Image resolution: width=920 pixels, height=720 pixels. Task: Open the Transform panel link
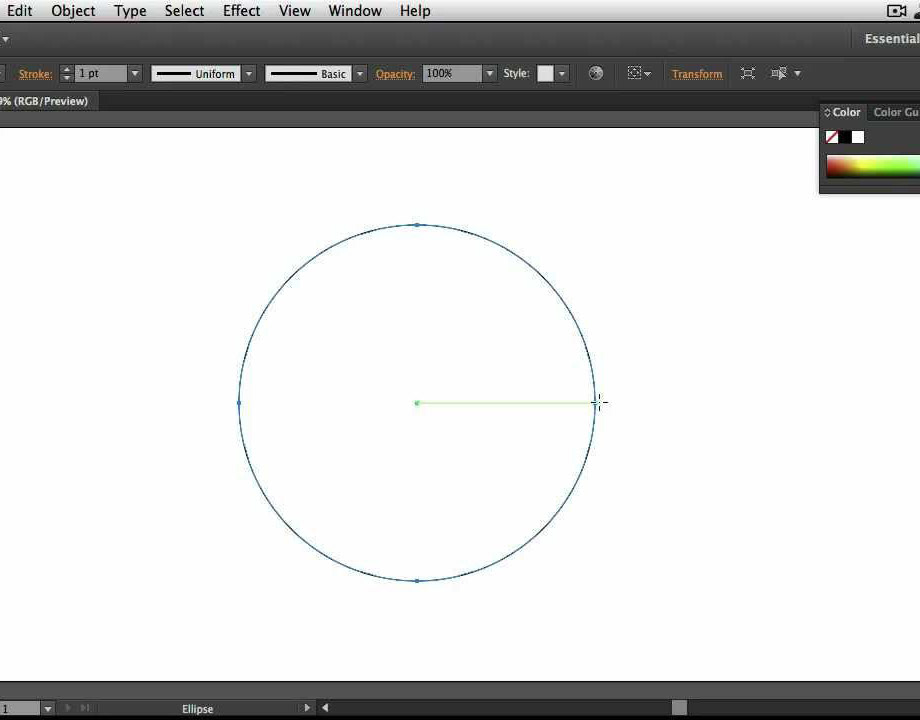[x=697, y=74]
